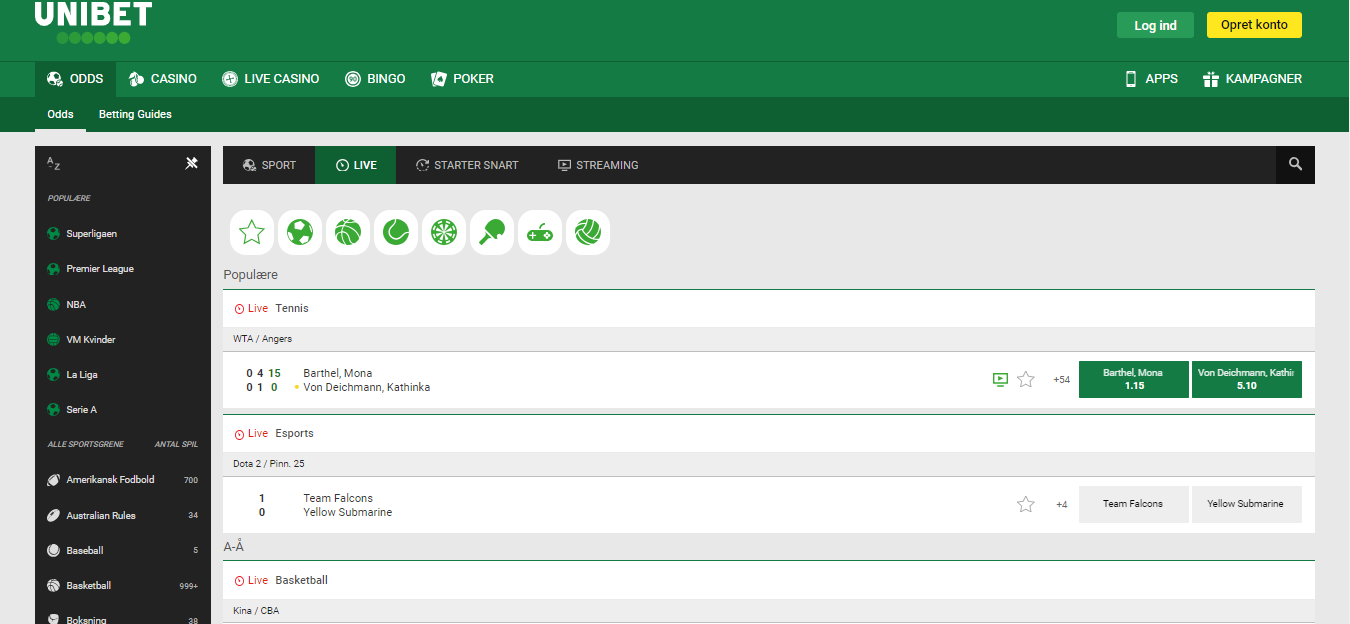1350x624 pixels.
Task: Collapse the Live Esports section header
Action: click(768, 434)
